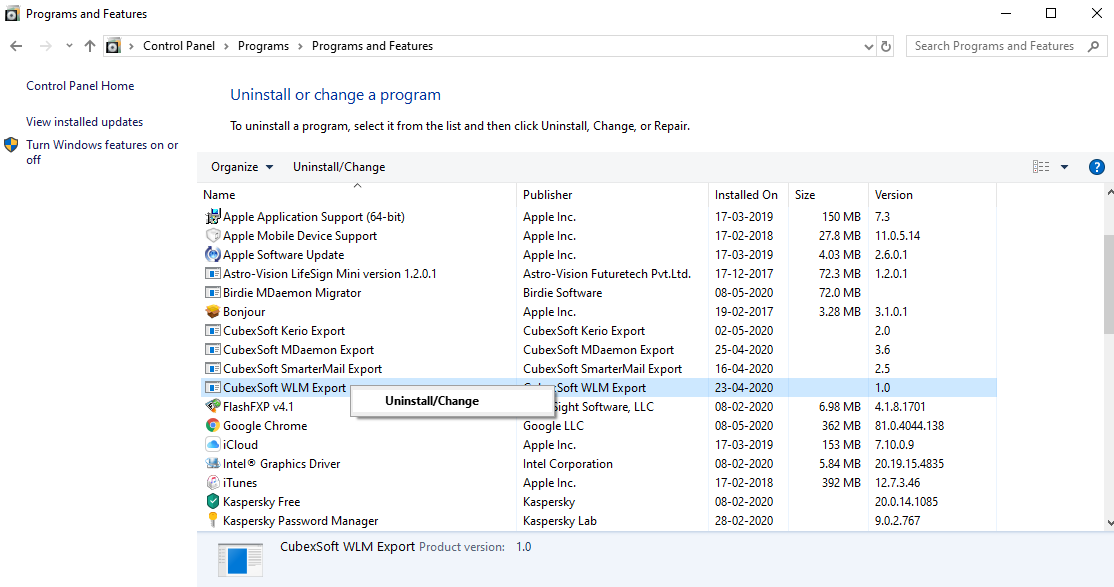Click Astro-Vision Futuretech Pvt.Ltd. publisher cell
The image size is (1114, 587).
[607, 274]
